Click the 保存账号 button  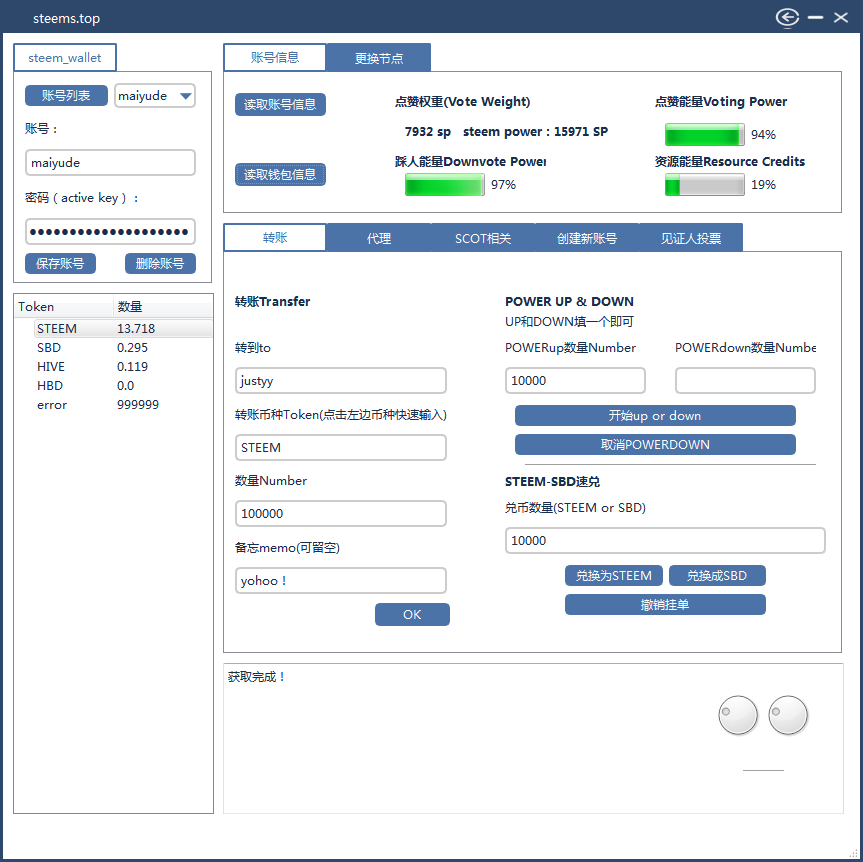pyautogui.click(x=61, y=264)
